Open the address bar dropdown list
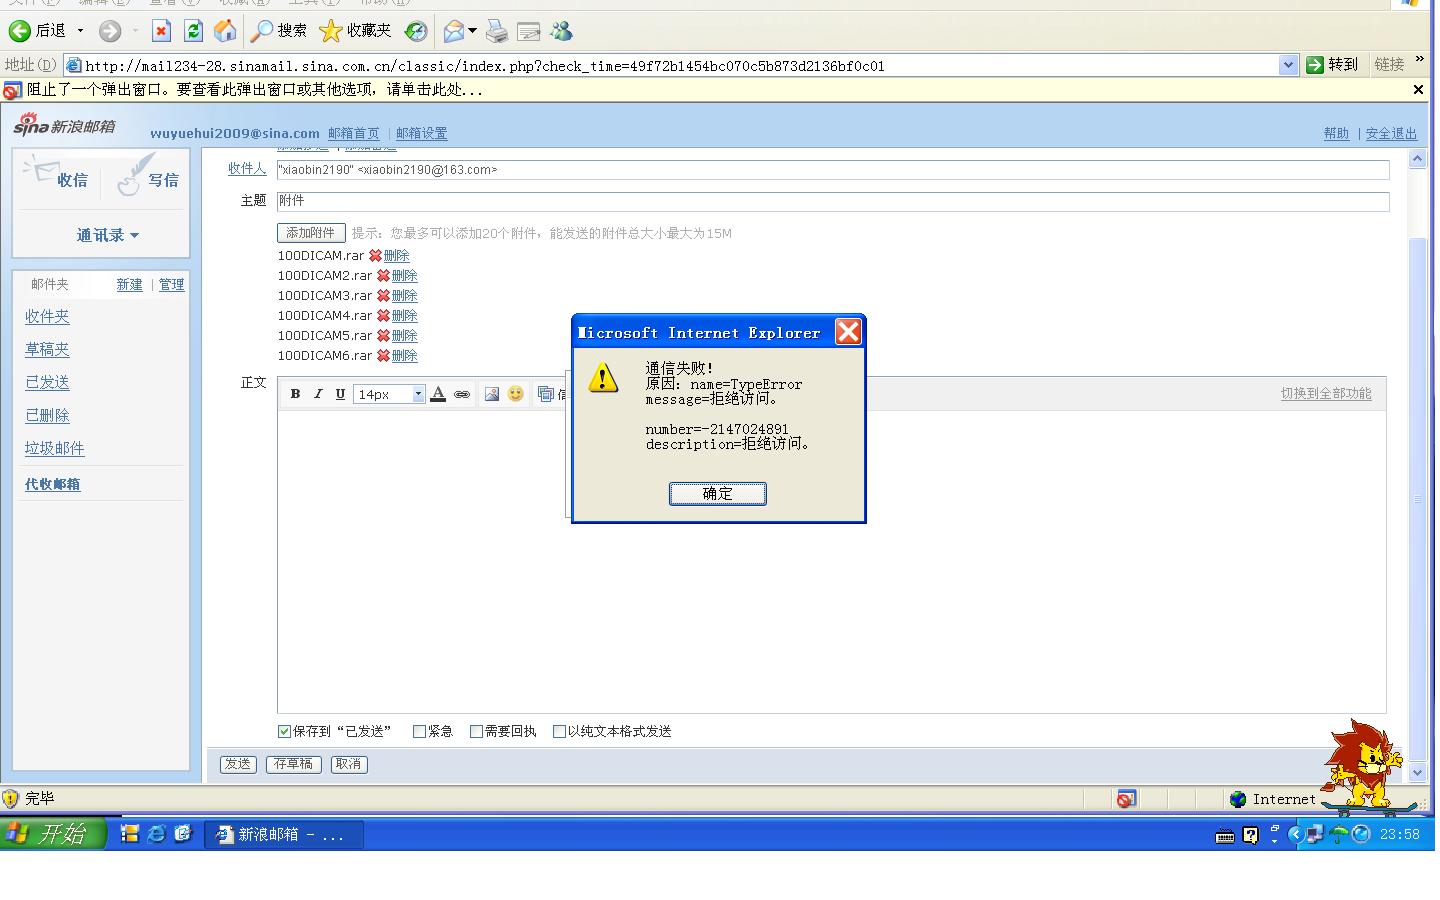Screen dimensions: 1440x900 pos(1288,65)
